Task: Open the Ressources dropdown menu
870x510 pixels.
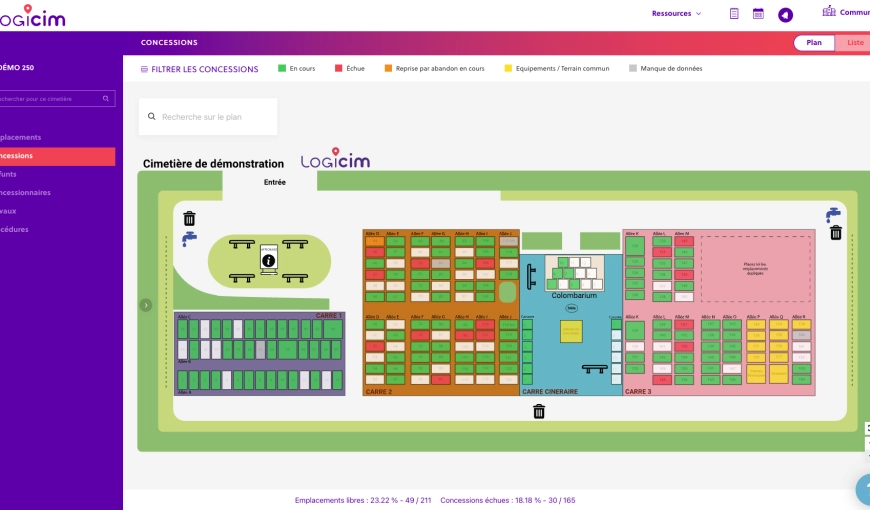Action: coord(676,13)
